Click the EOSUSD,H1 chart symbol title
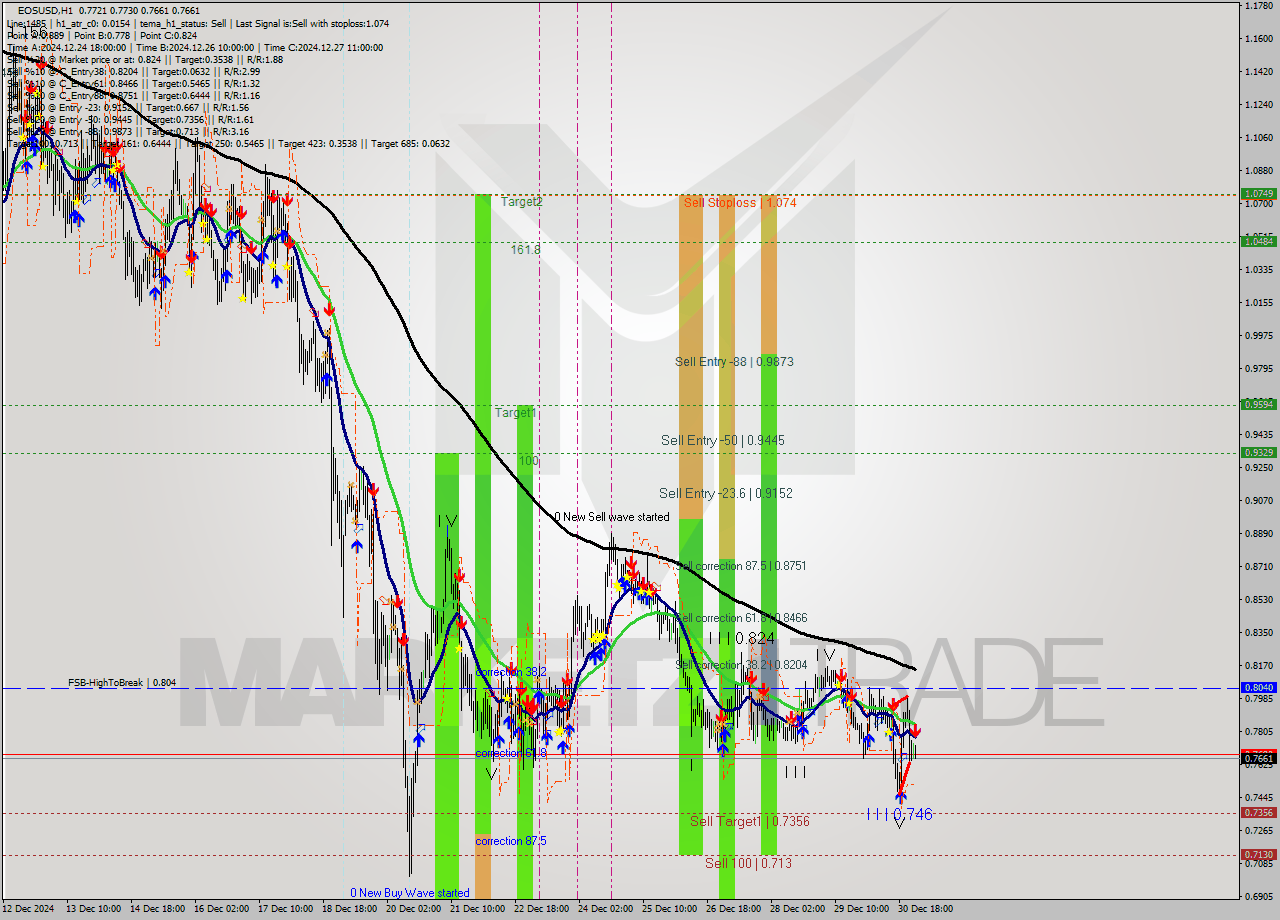This screenshot has width=1280, height=920. 45,10
